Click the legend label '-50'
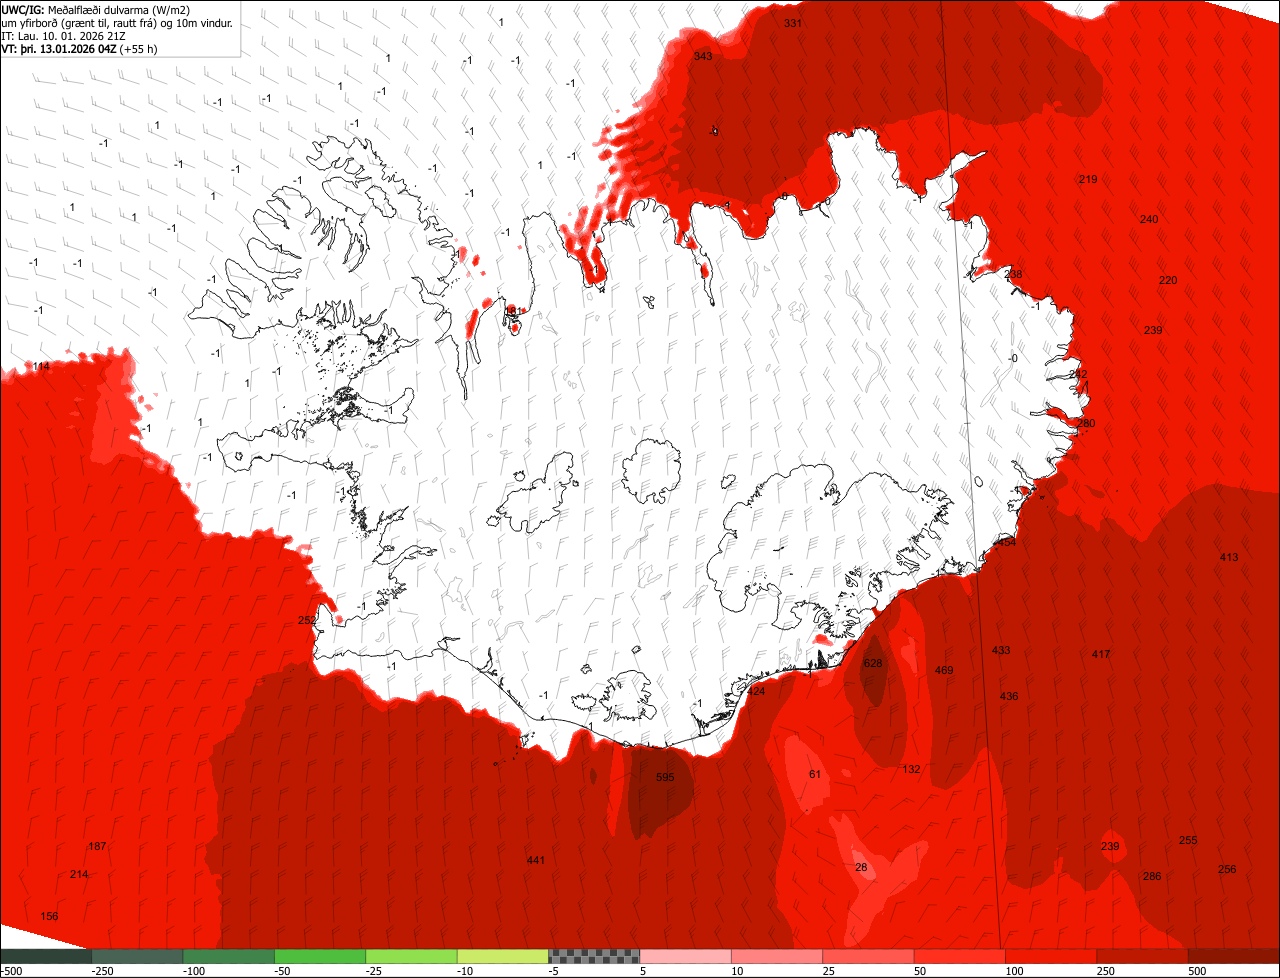This screenshot has height=978, width=1280. [282, 971]
